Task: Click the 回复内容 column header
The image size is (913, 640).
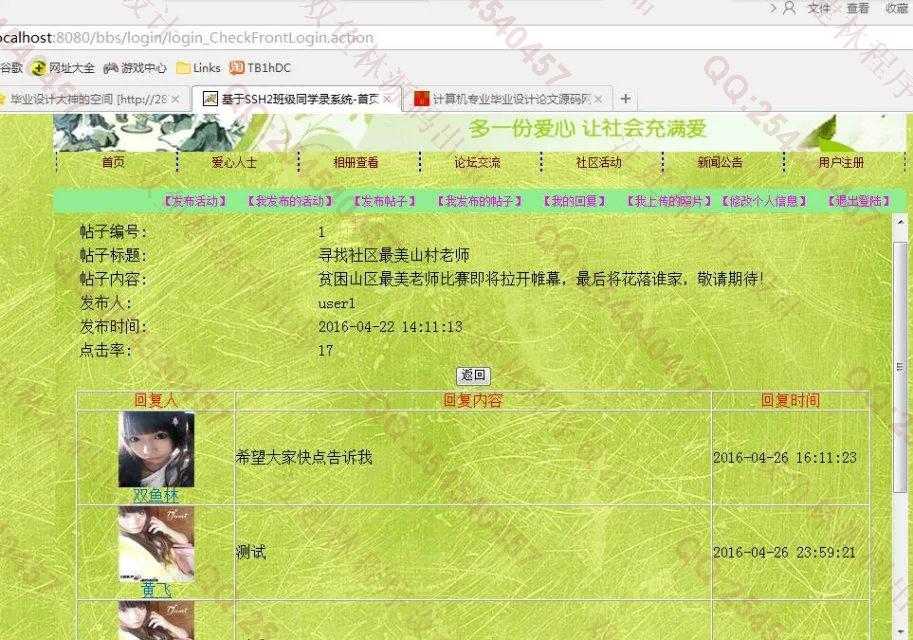Action: 473,401
